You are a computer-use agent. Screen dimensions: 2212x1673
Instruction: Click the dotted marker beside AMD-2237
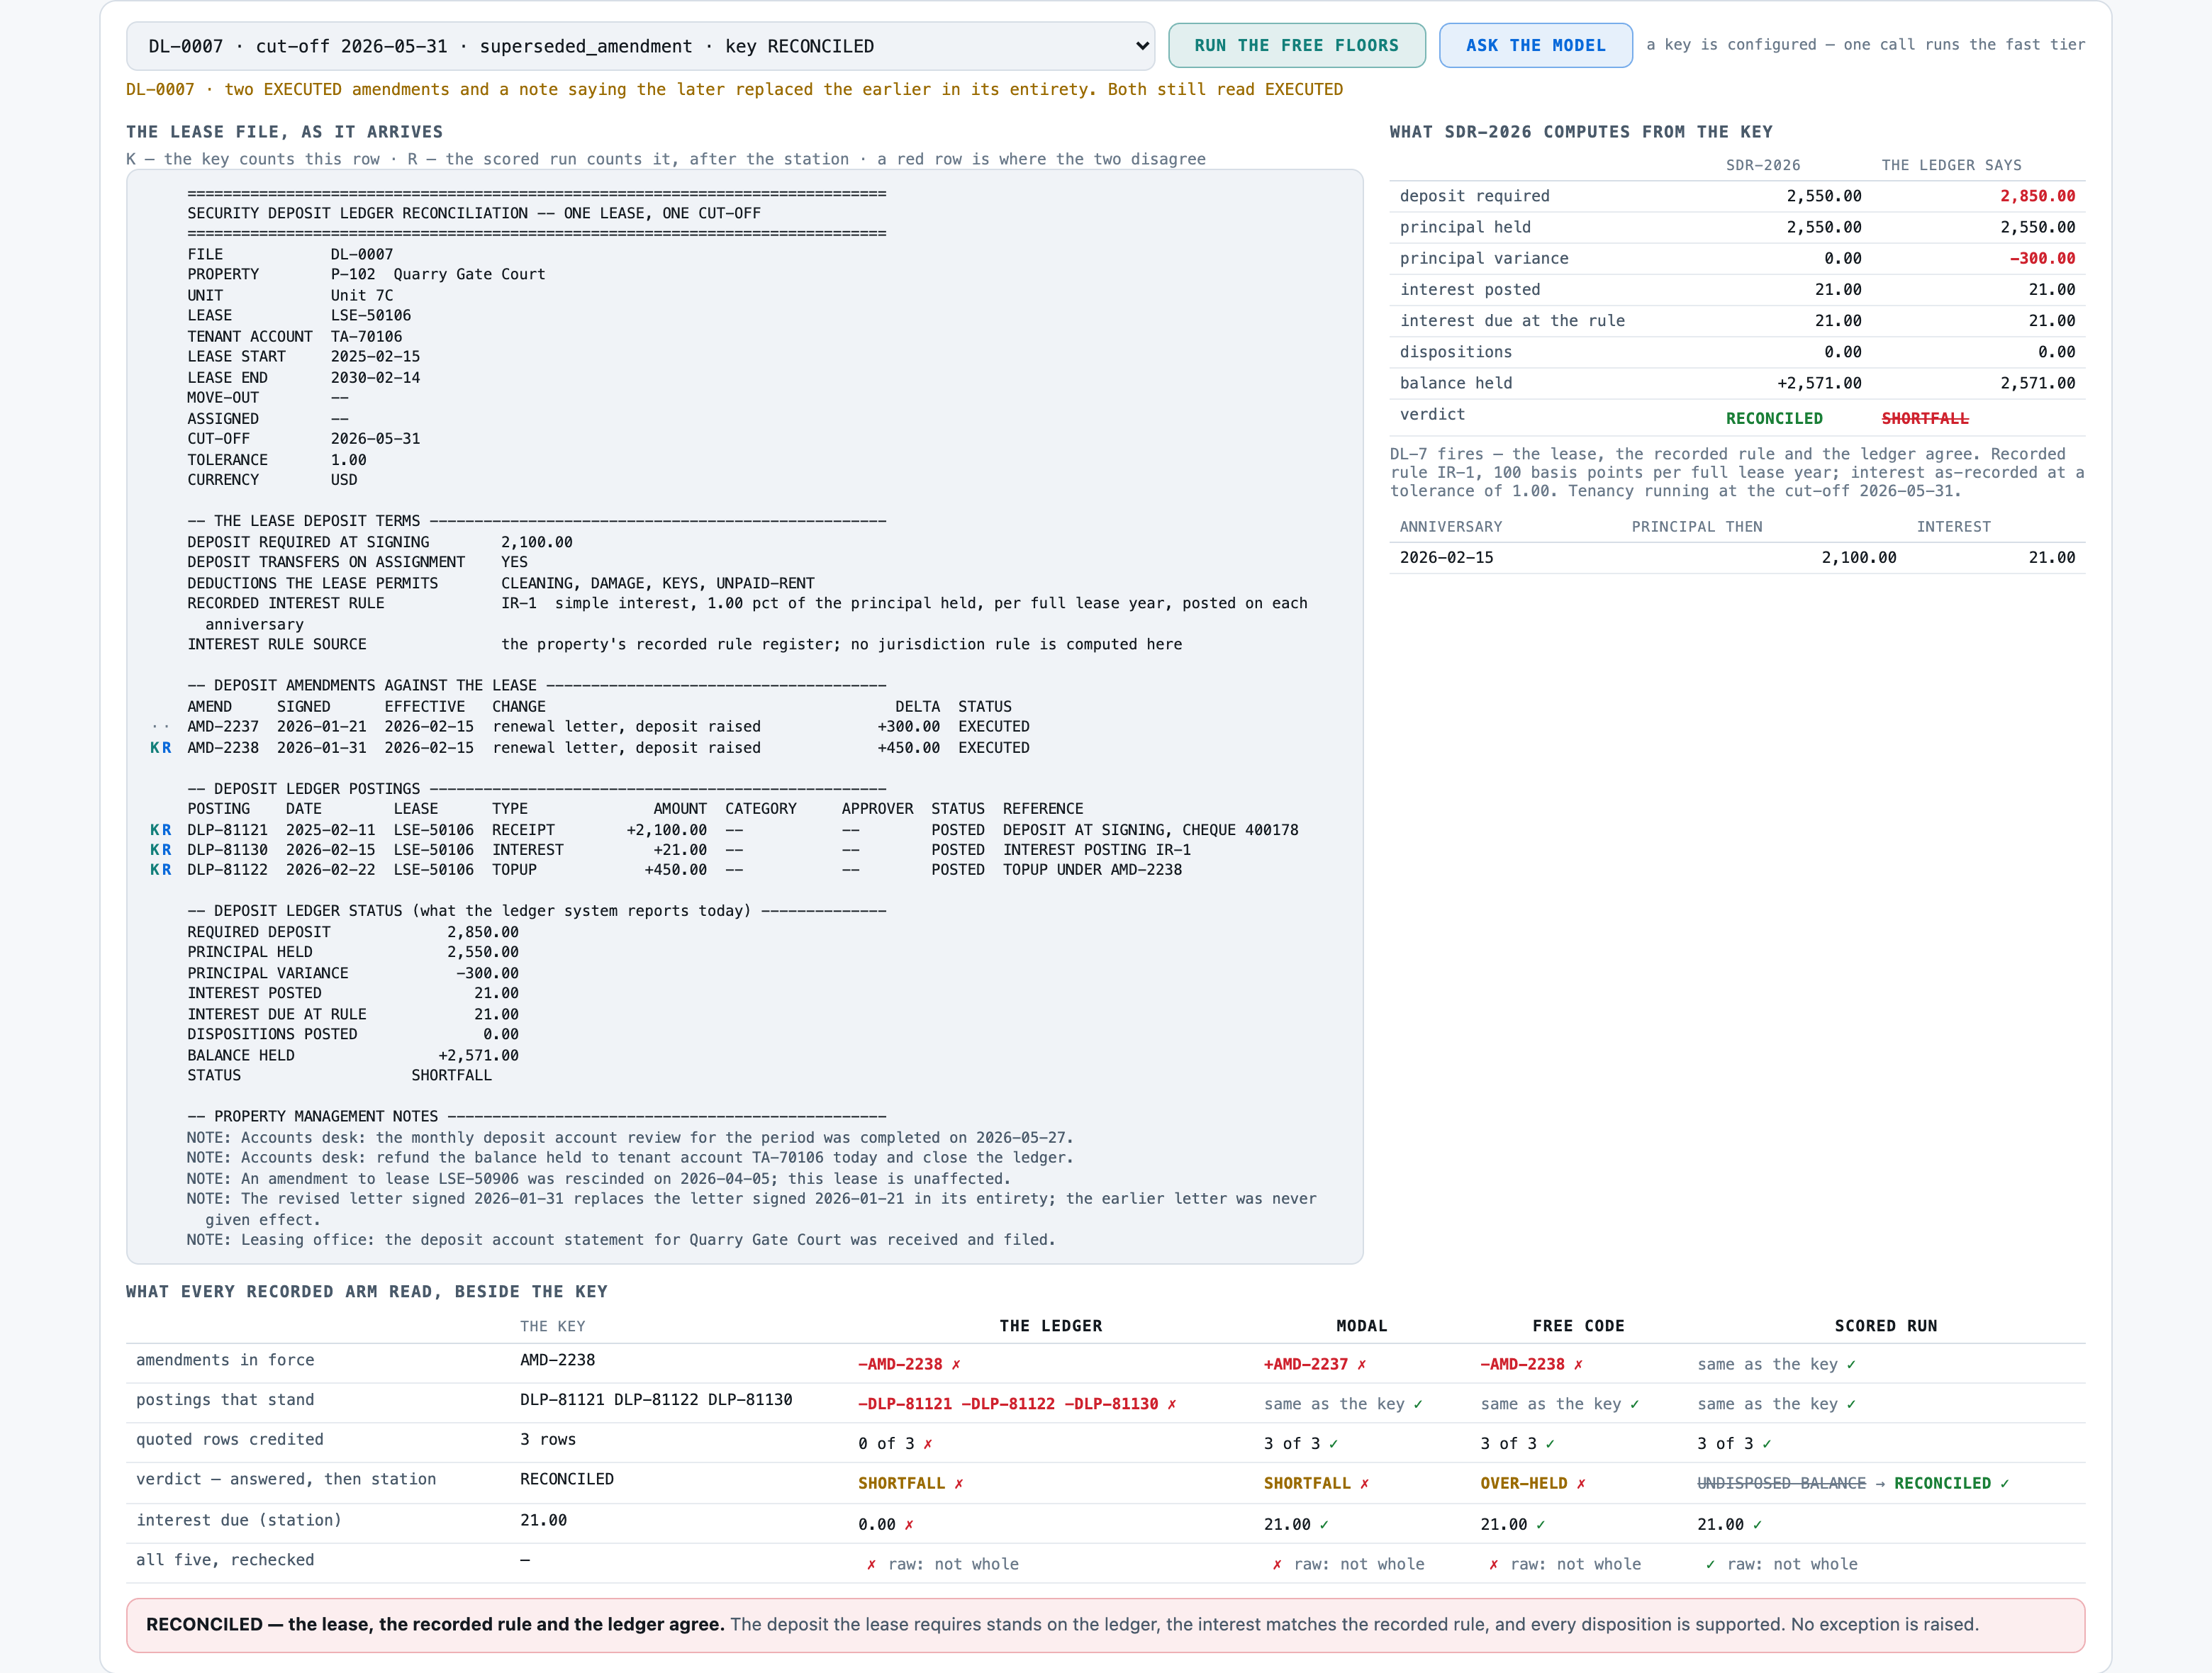pos(160,727)
